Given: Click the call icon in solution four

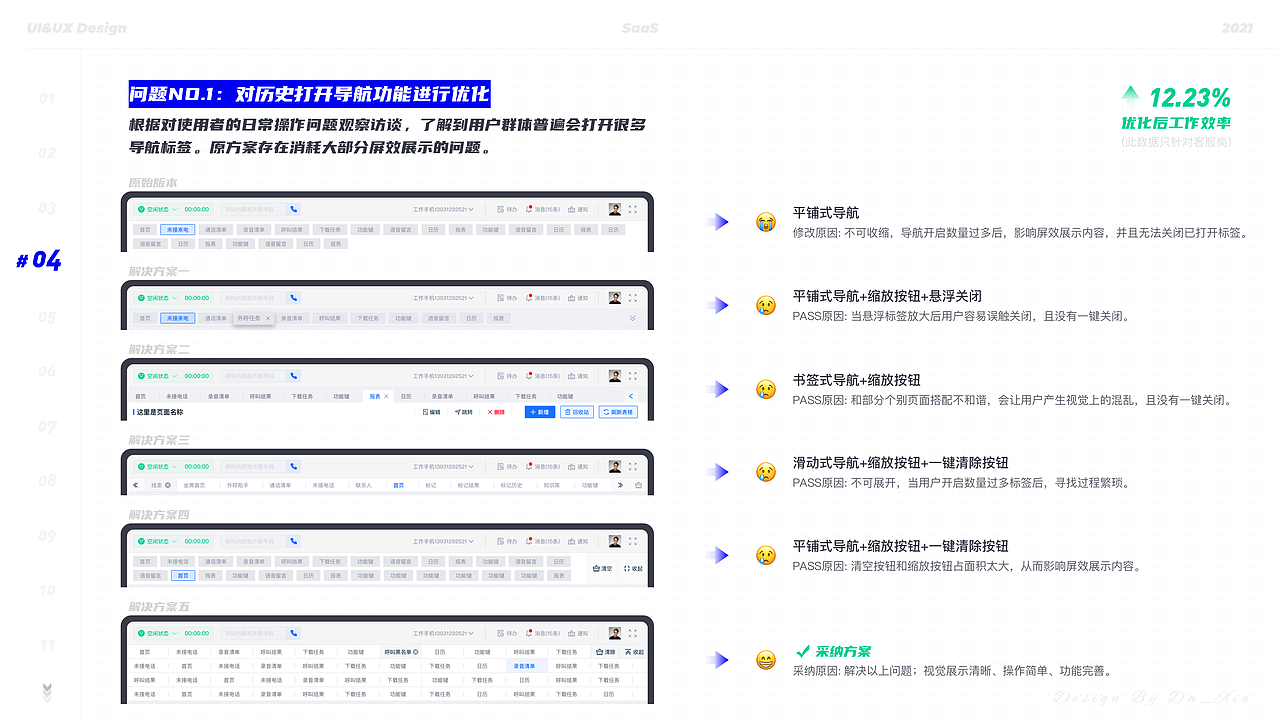Looking at the screenshot, I should tap(294, 541).
